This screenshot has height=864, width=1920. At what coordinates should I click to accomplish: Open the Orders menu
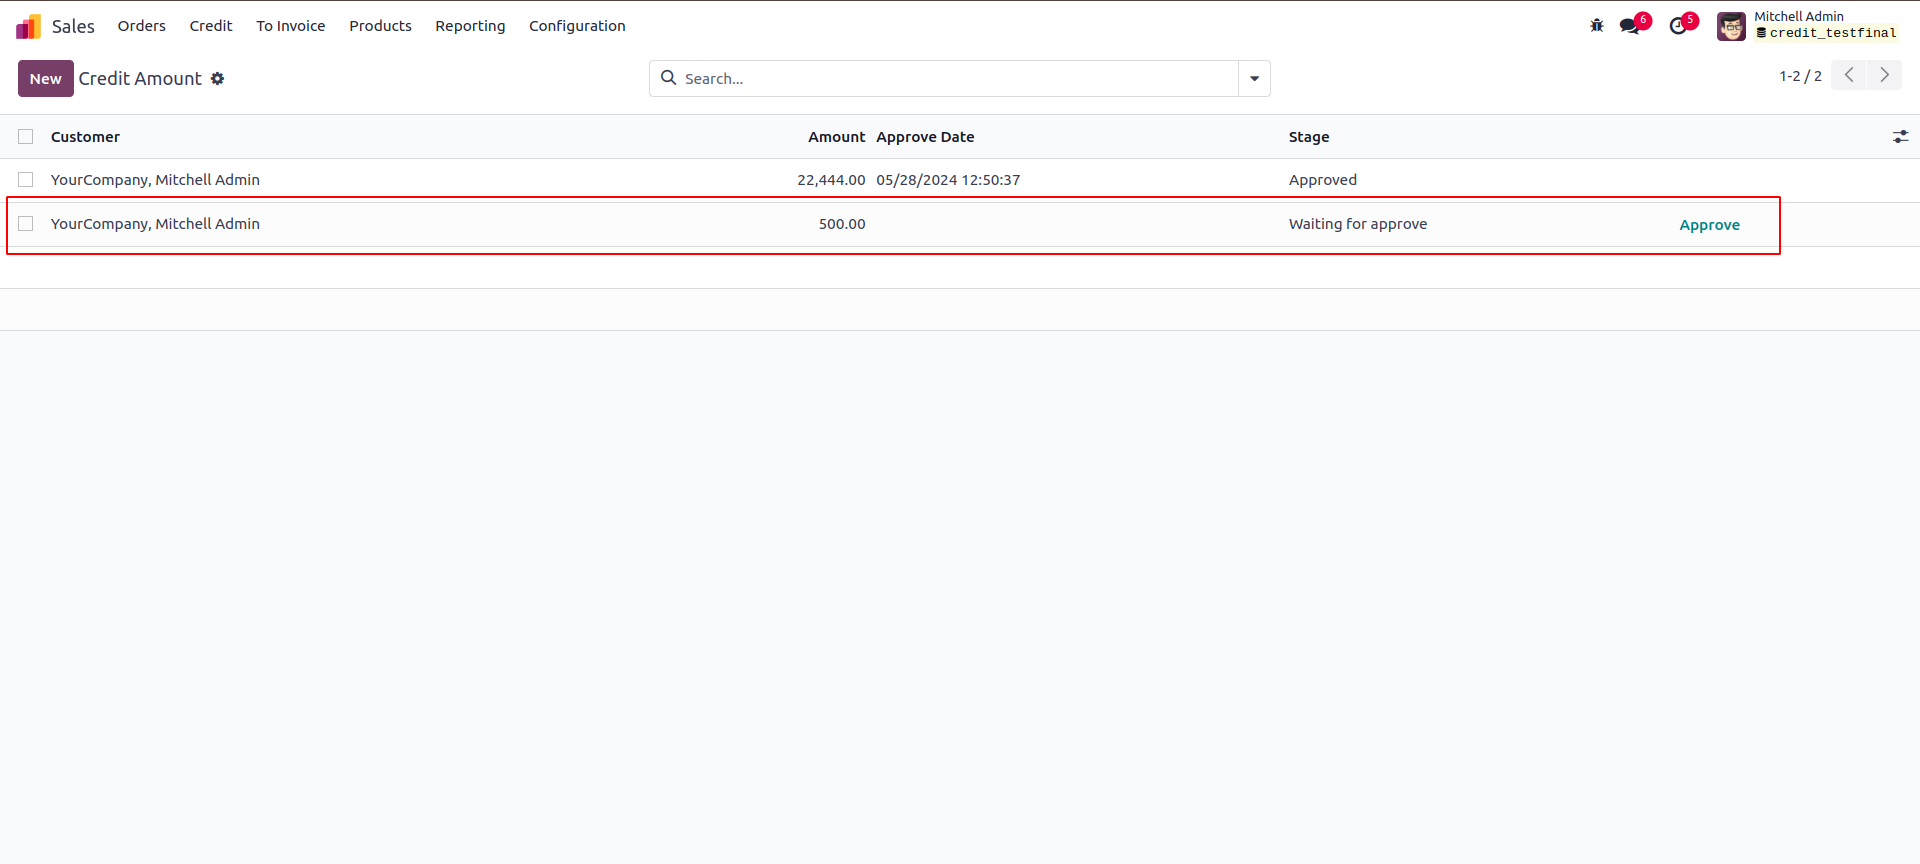[x=142, y=26]
